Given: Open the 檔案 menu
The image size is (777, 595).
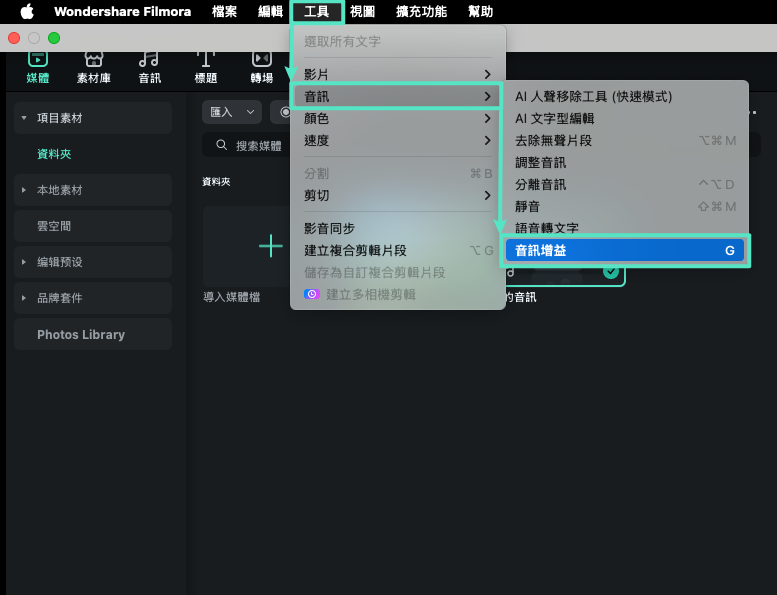Looking at the screenshot, I should pyautogui.click(x=224, y=11).
